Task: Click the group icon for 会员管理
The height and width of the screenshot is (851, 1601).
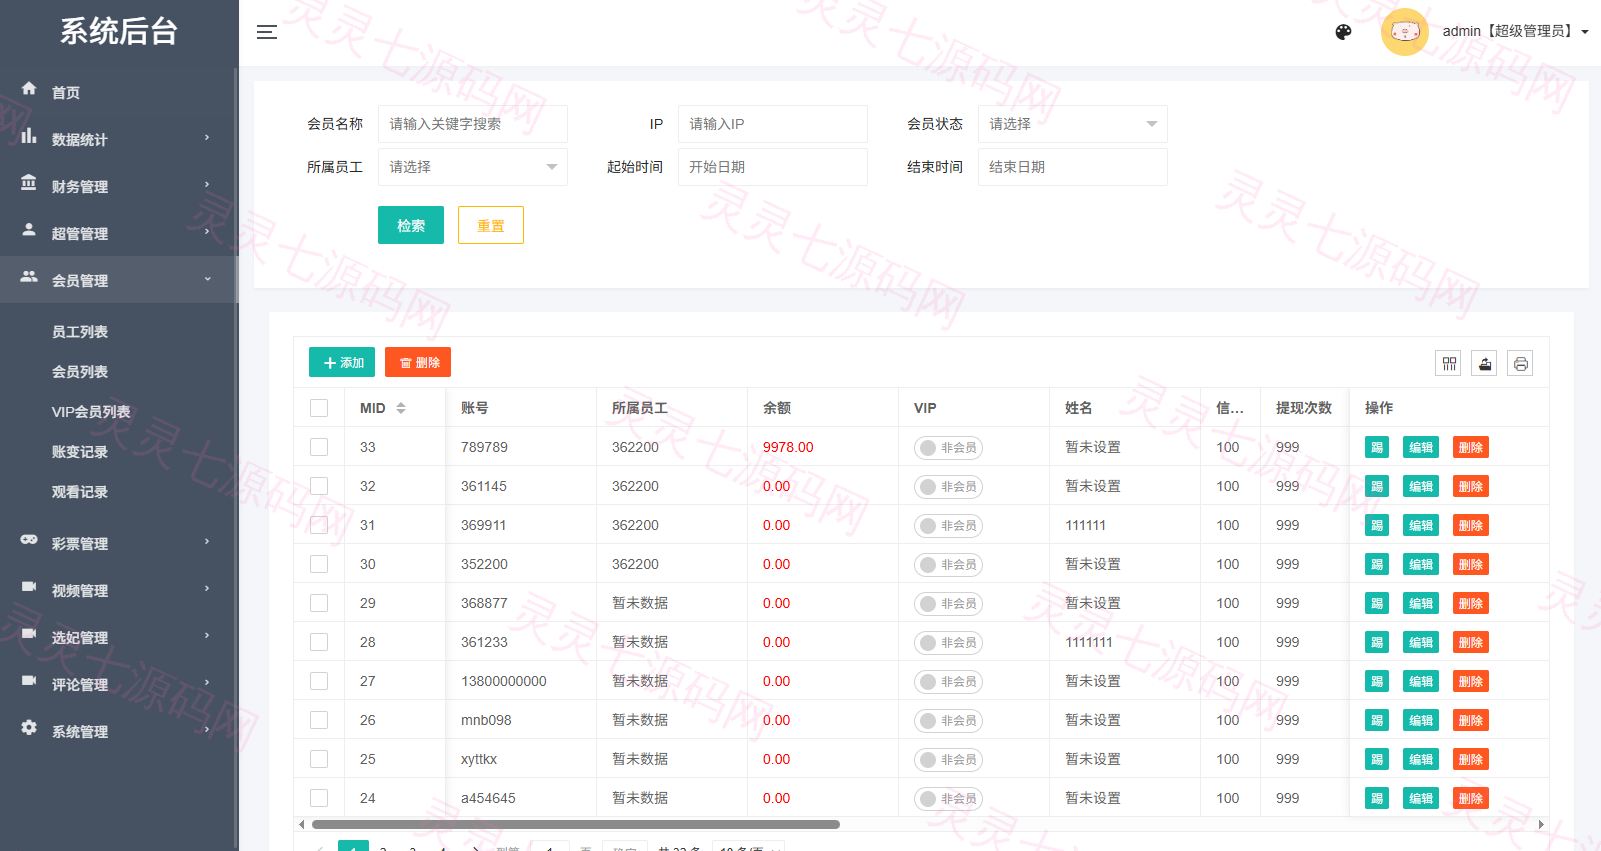Action: click(x=29, y=277)
